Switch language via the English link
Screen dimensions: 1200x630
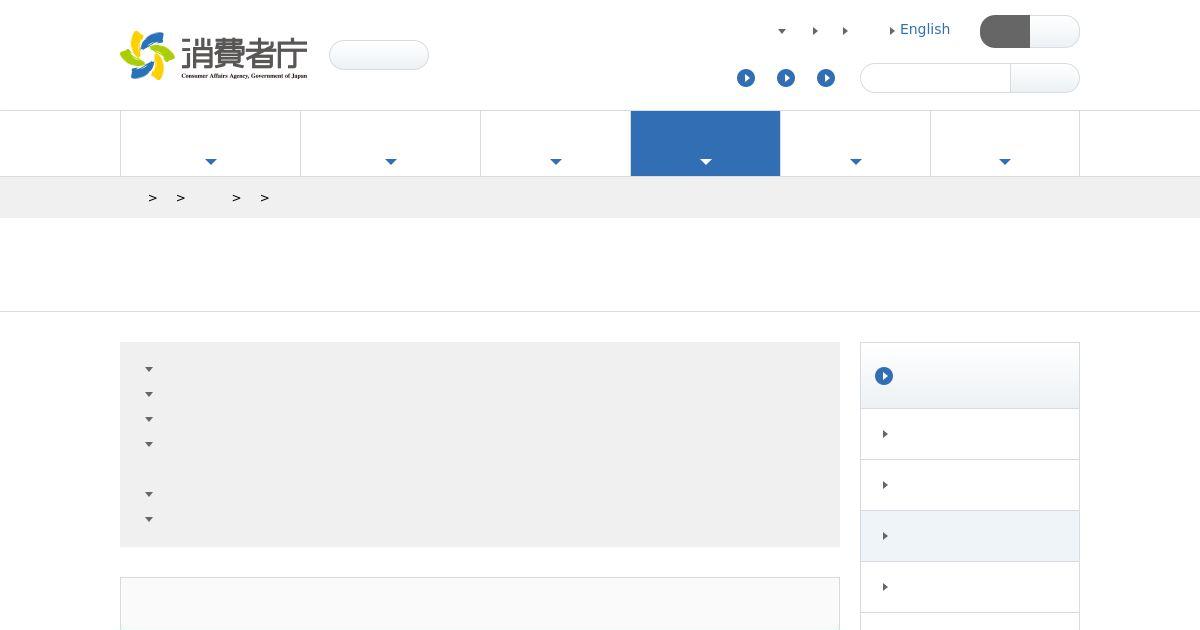click(925, 30)
